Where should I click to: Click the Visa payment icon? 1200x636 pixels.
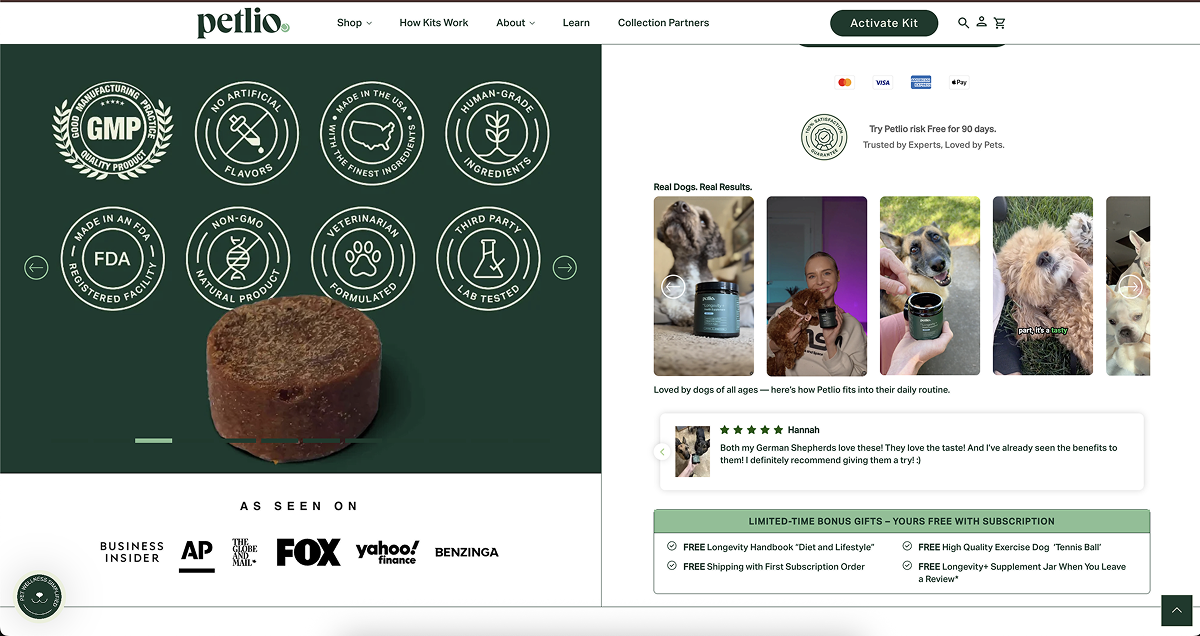[883, 82]
